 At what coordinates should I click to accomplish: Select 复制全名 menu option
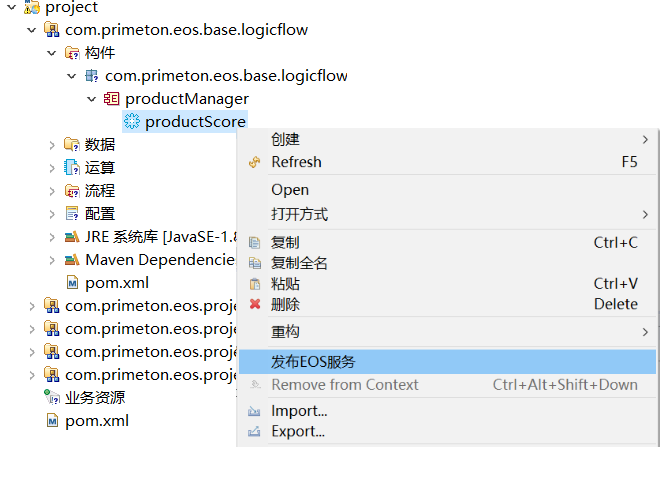(299, 263)
